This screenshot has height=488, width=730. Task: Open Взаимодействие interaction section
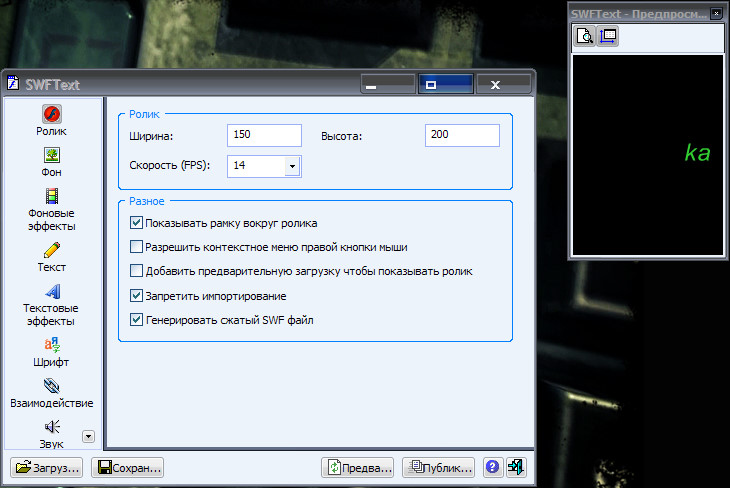pyautogui.click(x=51, y=393)
